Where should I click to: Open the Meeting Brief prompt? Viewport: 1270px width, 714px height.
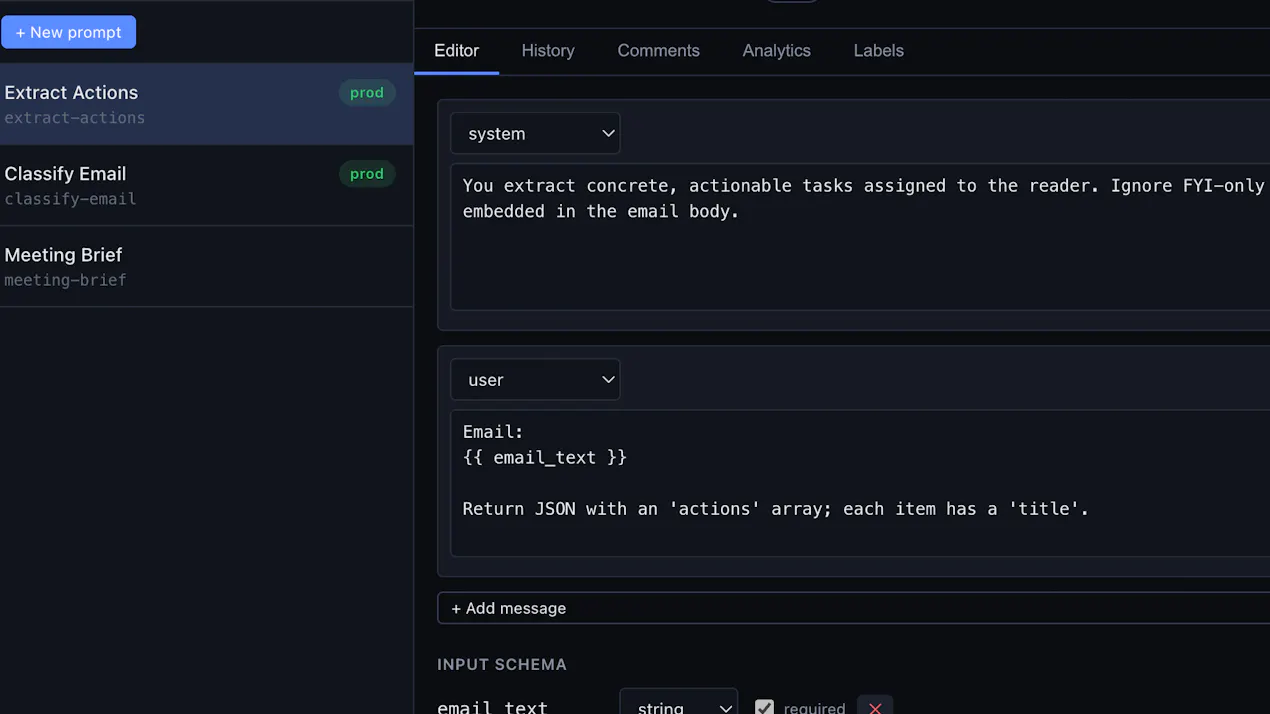coord(206,266)
